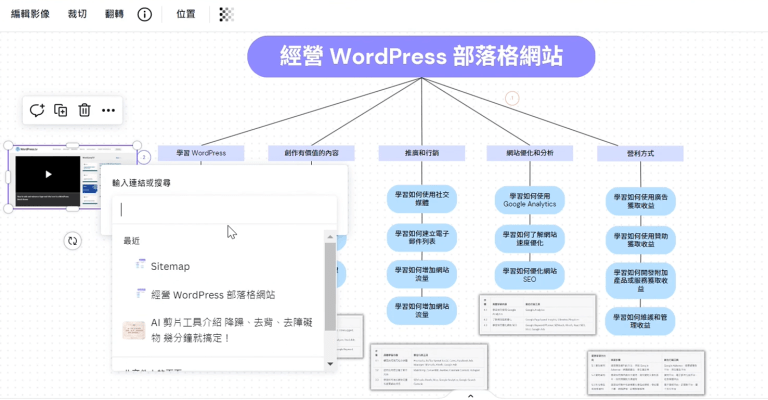Click 翻轉 flip button
The height and width of the screenshot is (400, 768).
(x=114, y=14)
